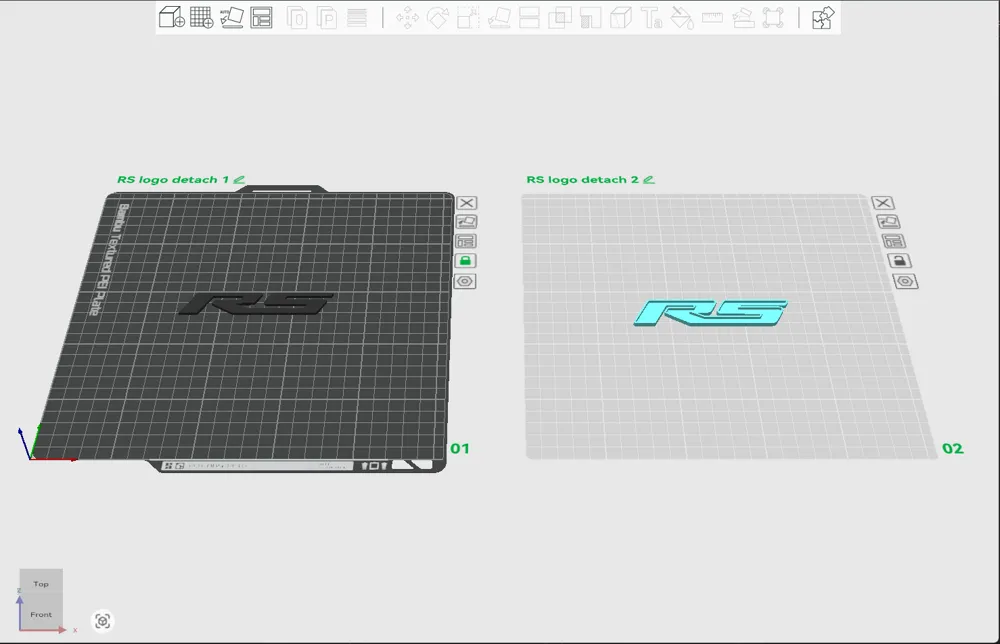Select the Seam painting cube tool
The image size is (1000, 644).
pos(621,18)
